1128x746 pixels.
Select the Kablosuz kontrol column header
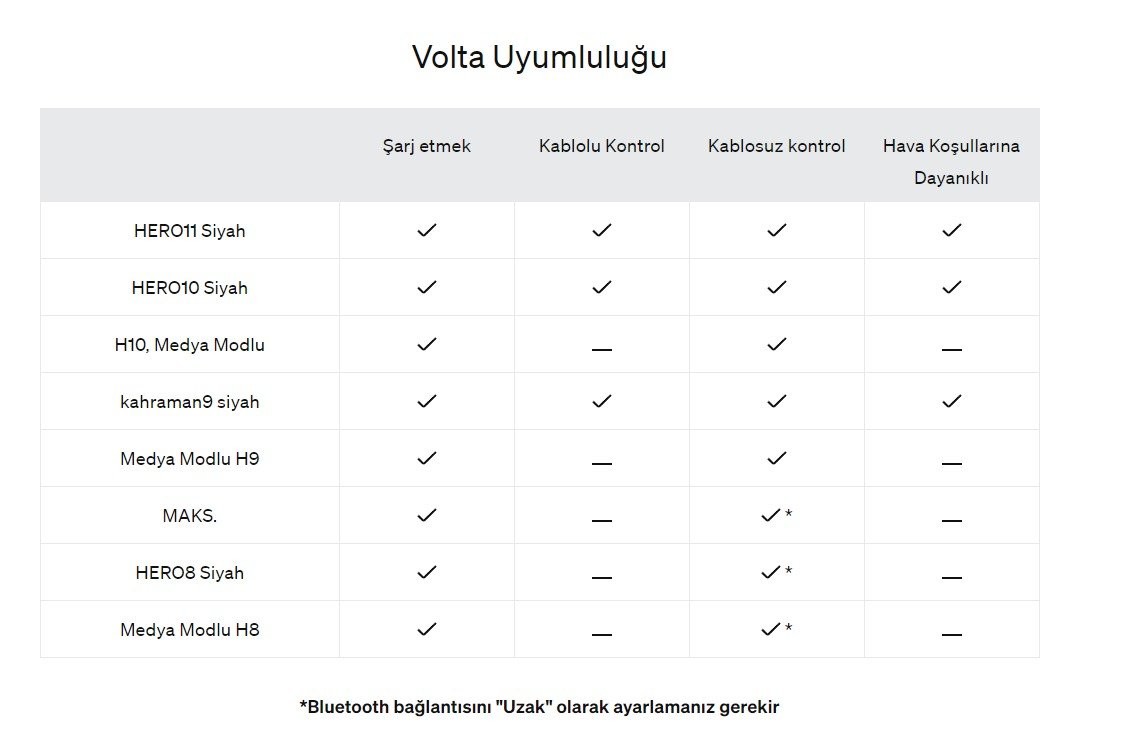tap(776, 146)
